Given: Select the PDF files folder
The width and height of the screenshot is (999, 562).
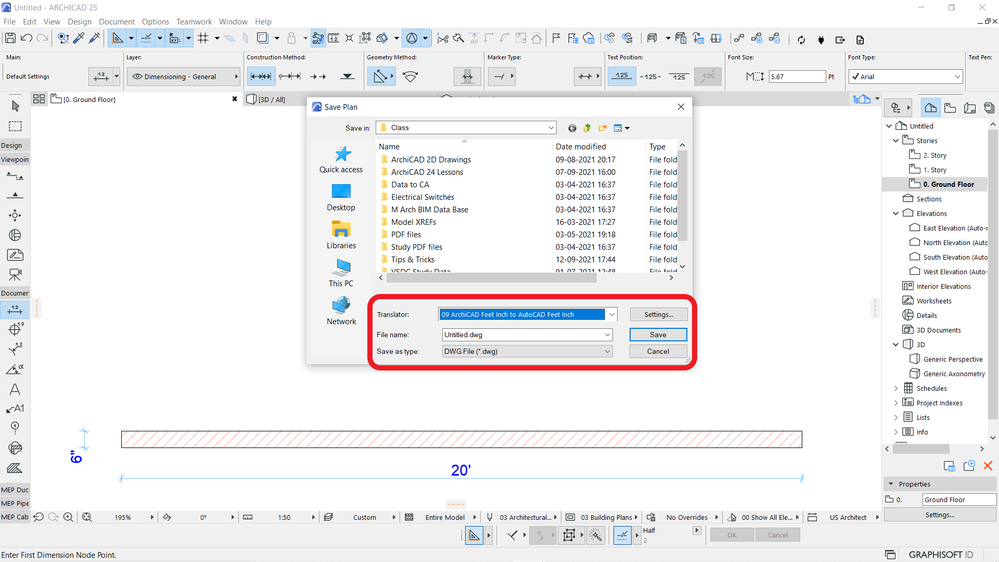Looking at the screenshot, I should tap(405, 234).
